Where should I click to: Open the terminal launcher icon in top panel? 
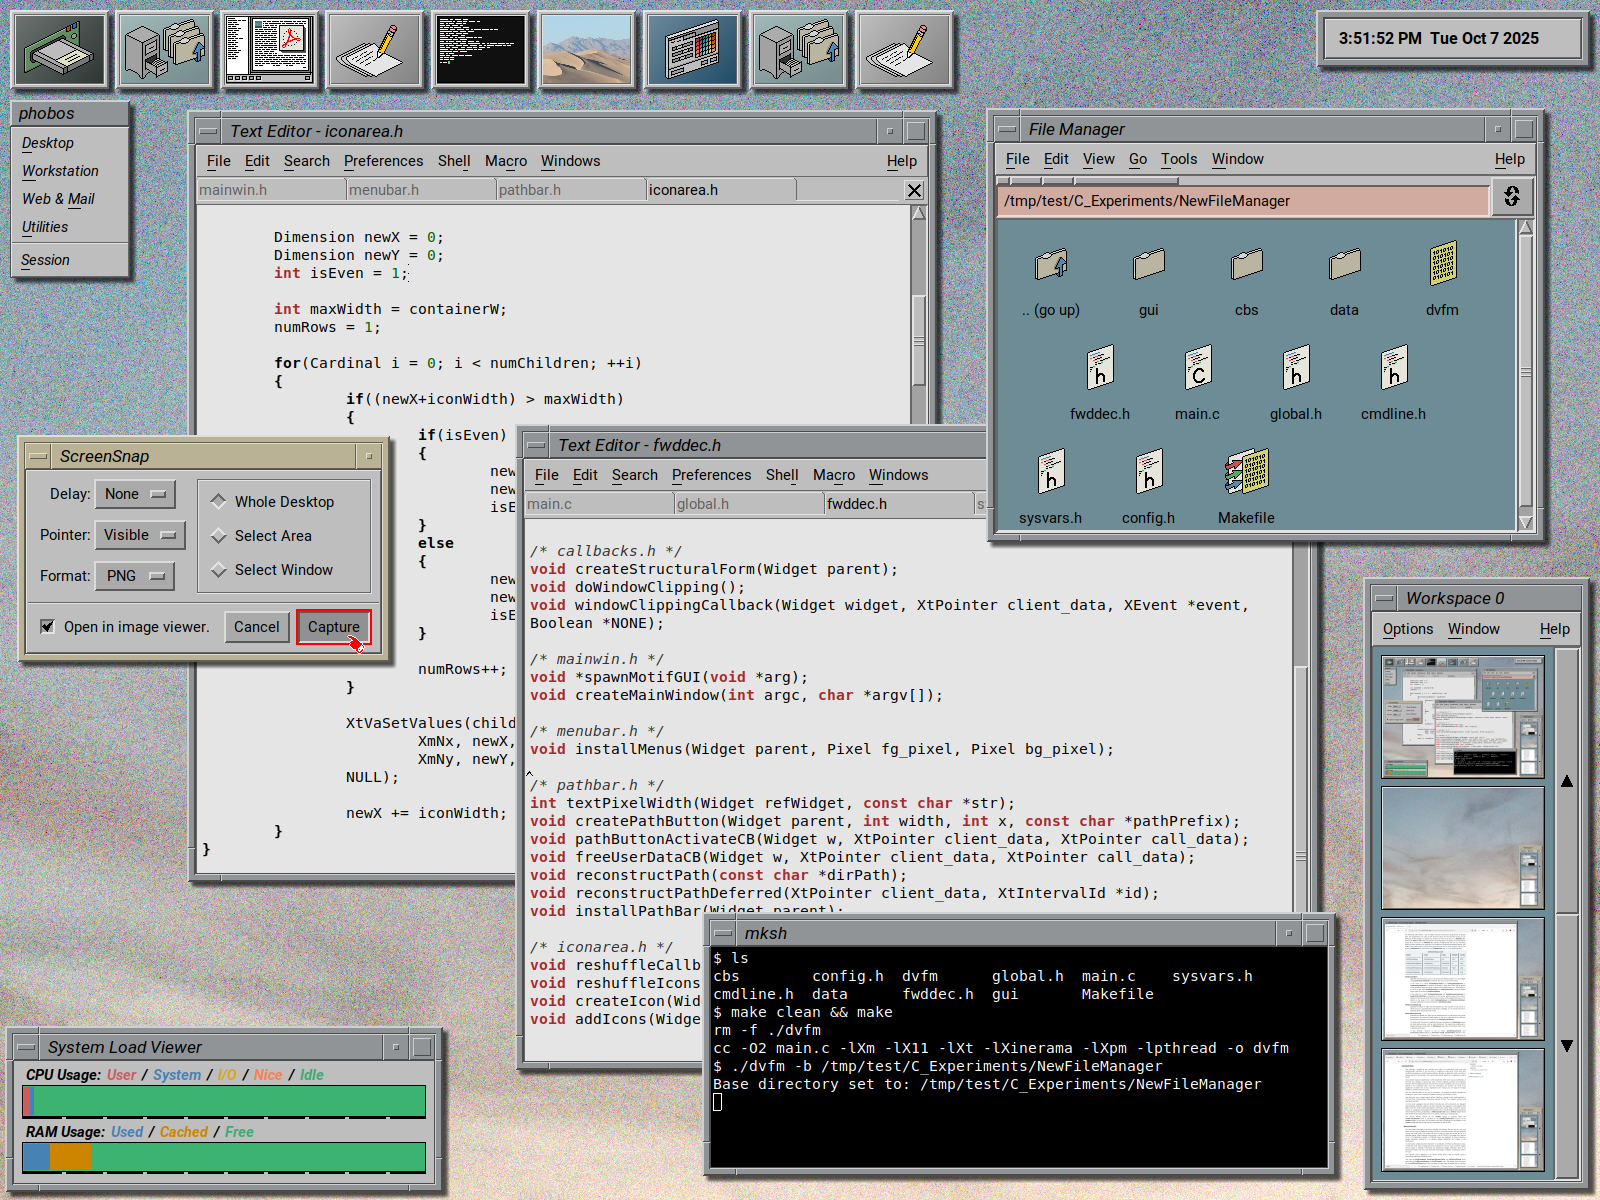pyautogui.click(x=481, y=50)
